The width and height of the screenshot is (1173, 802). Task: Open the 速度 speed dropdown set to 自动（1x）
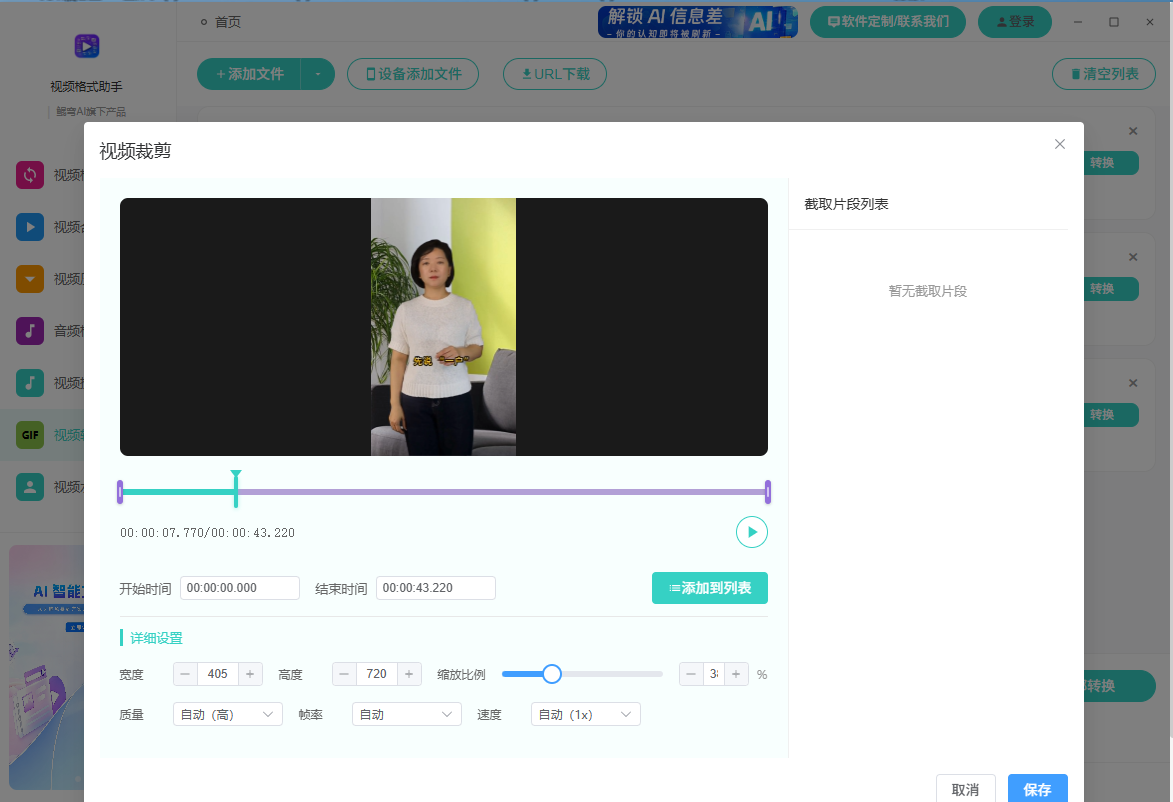click(x=585, y=714)
